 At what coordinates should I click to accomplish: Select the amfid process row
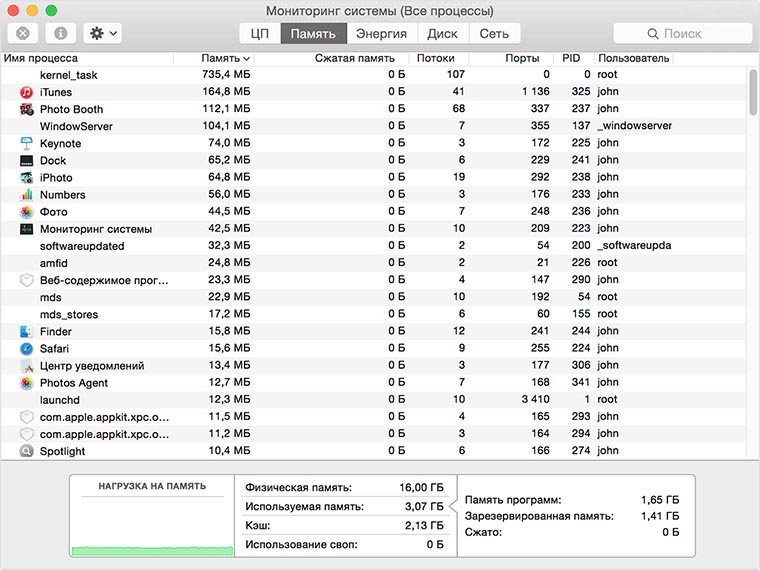coord(373,263)
